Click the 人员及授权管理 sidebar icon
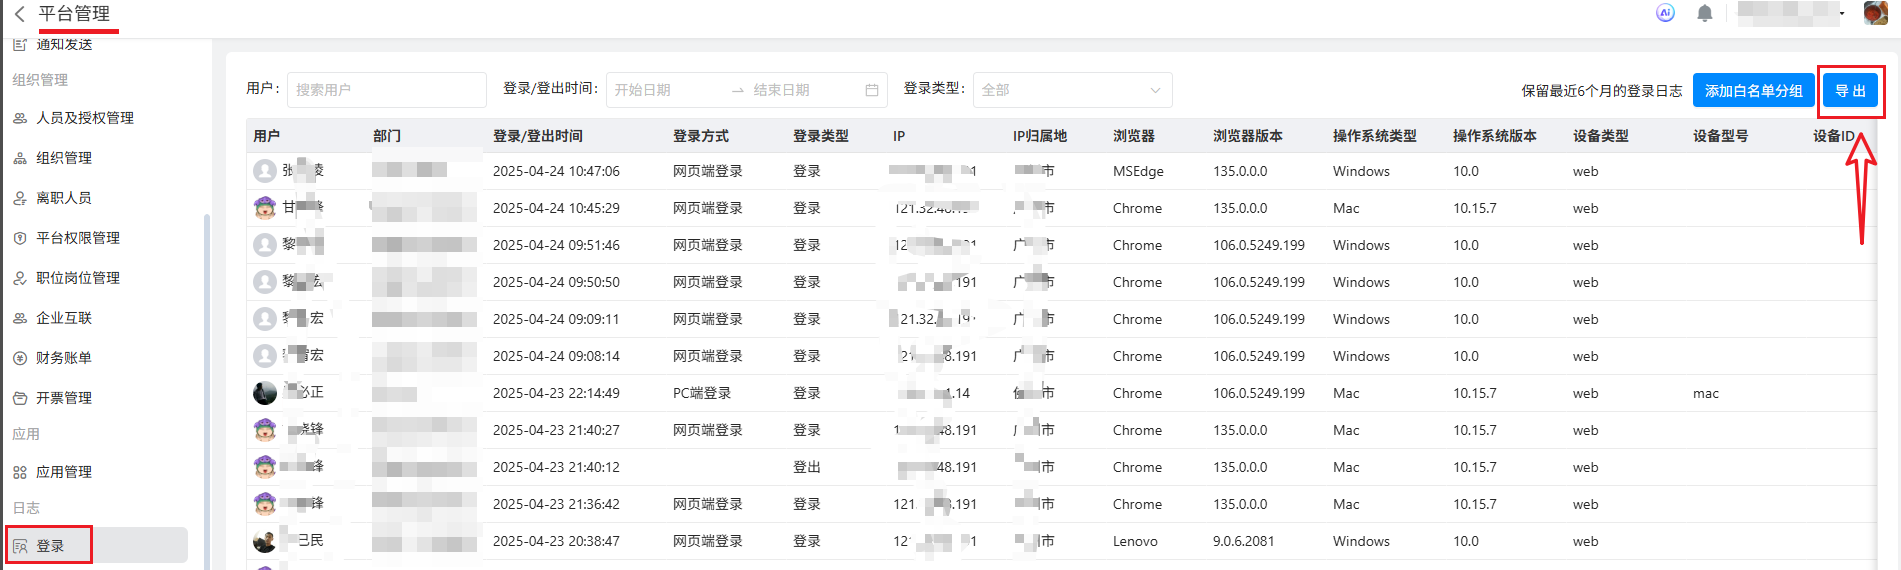Image resolution: width=1901 pixels, height=570 pixels. [x=20, y=118]
